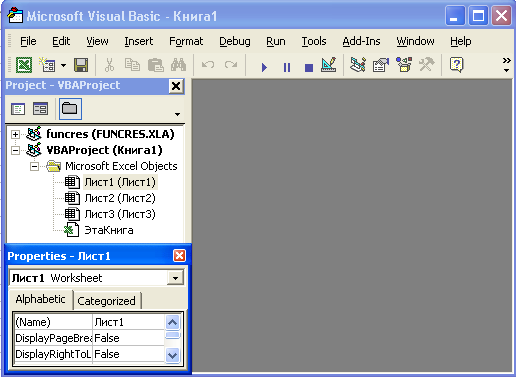516x377 pixels.
Task: Toggle Design Mode icon
Action: (329, 65)
